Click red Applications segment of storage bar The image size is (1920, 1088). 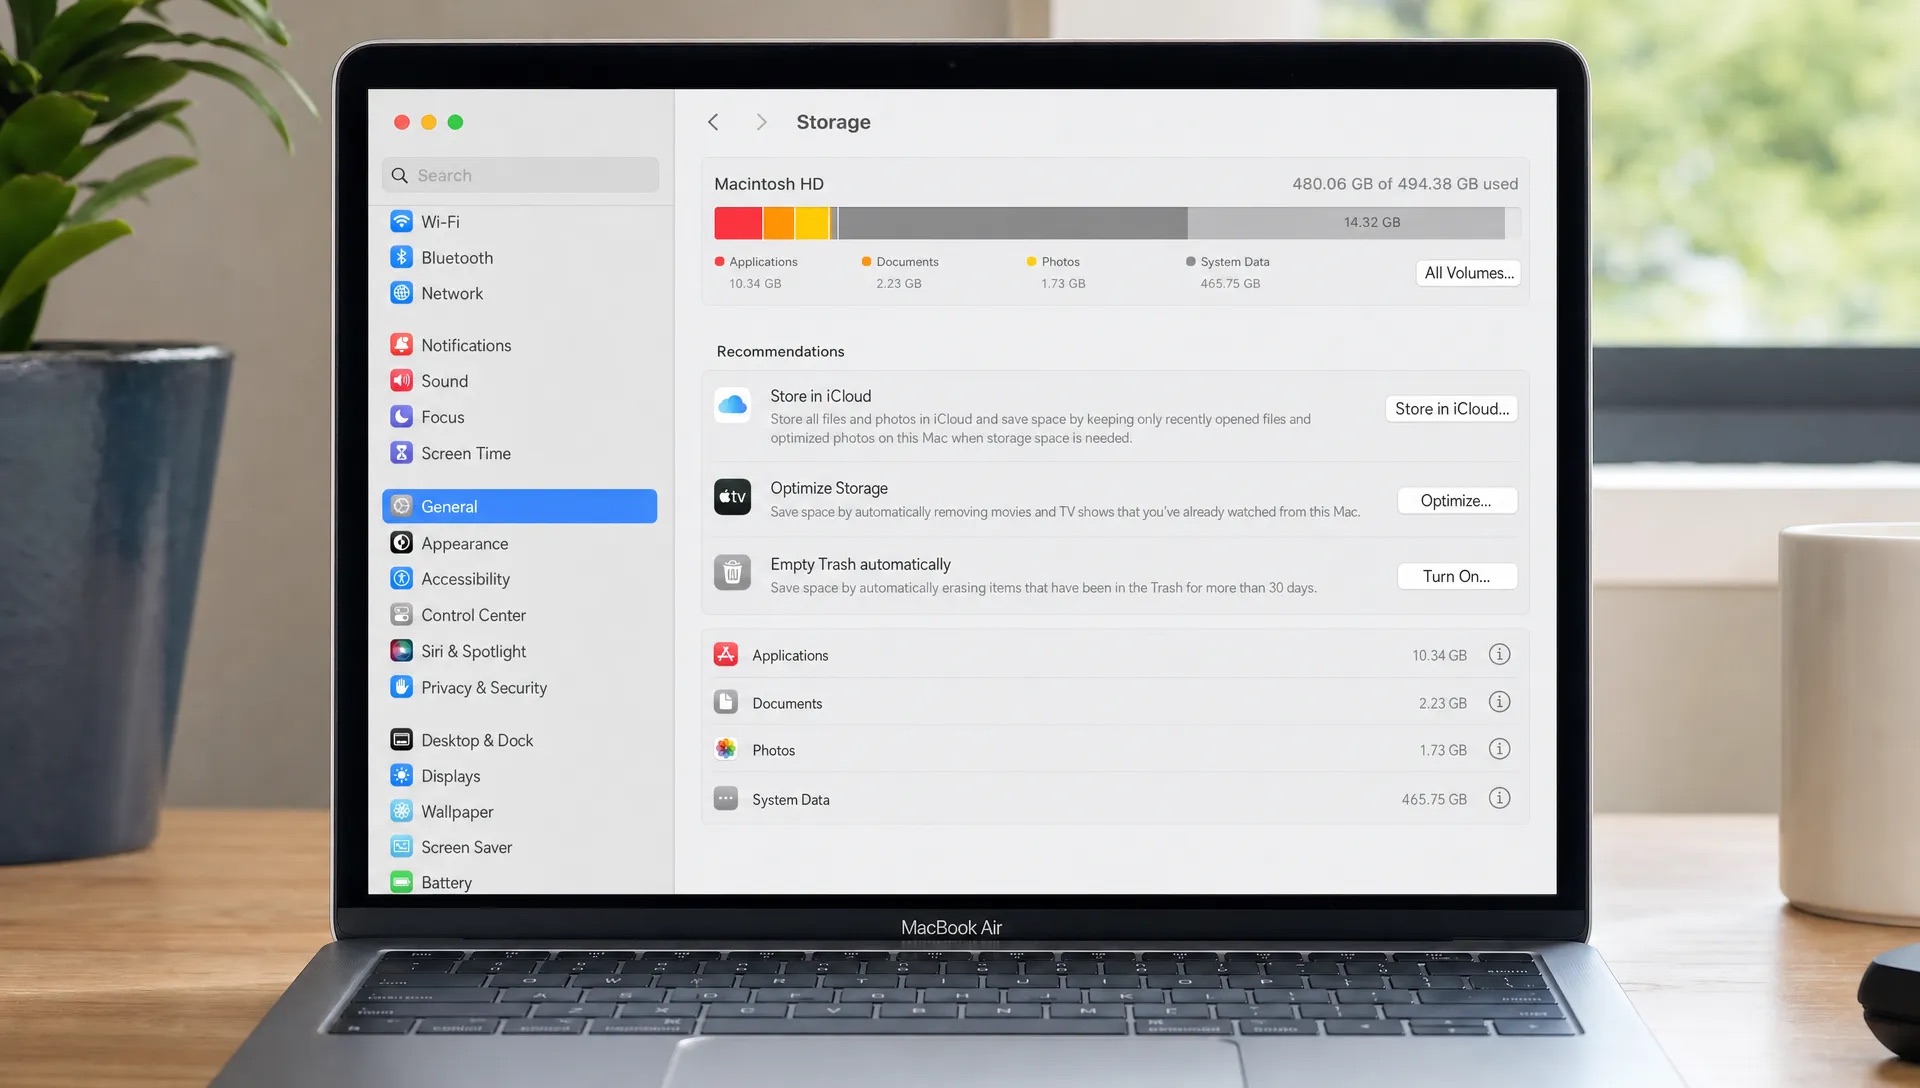point(738,223)
